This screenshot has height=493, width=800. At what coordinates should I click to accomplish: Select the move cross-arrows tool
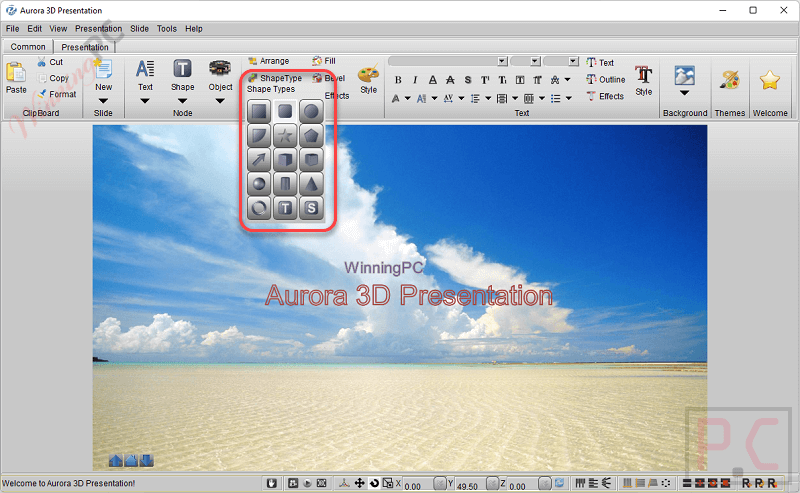(359, 483)
